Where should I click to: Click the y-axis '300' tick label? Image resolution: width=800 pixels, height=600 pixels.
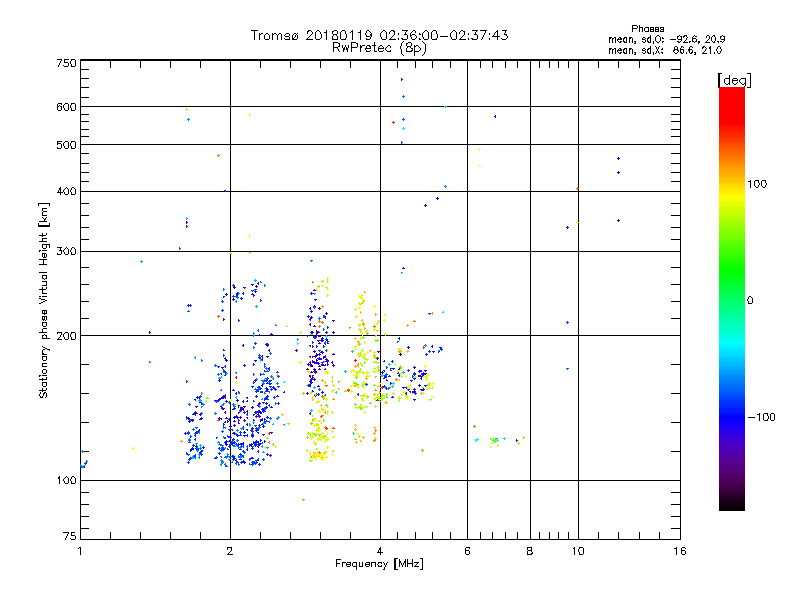pos(67,252)
